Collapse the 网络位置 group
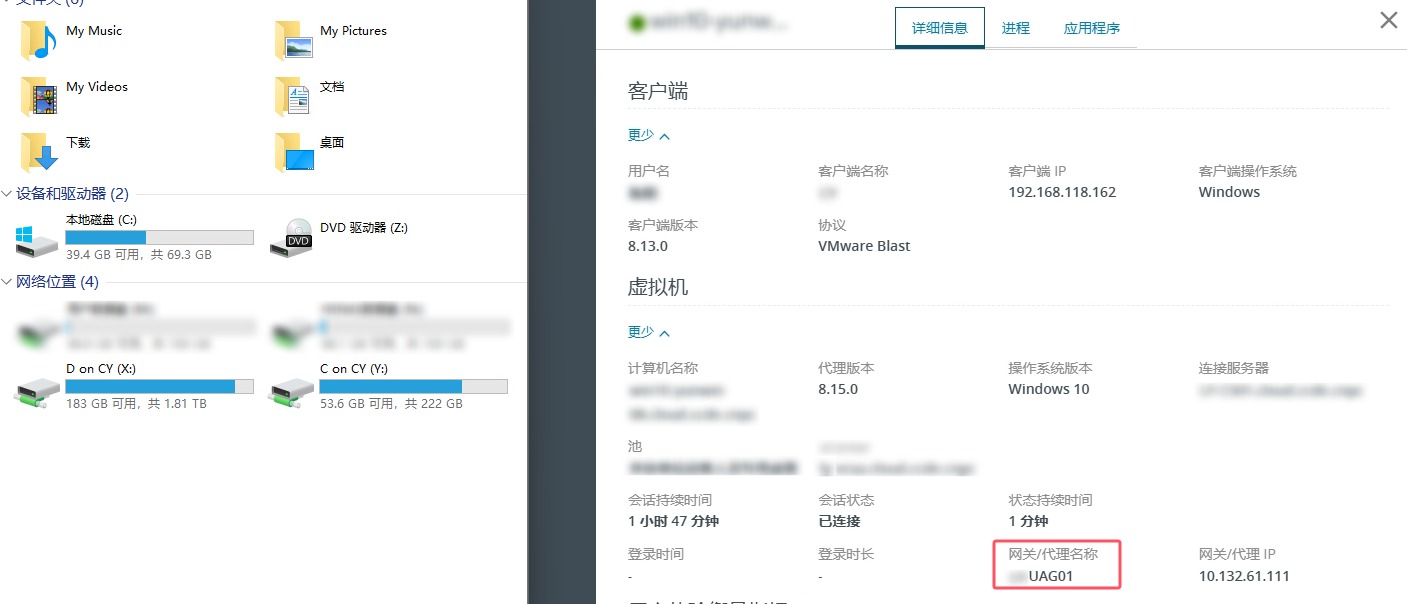 [7, 282]
